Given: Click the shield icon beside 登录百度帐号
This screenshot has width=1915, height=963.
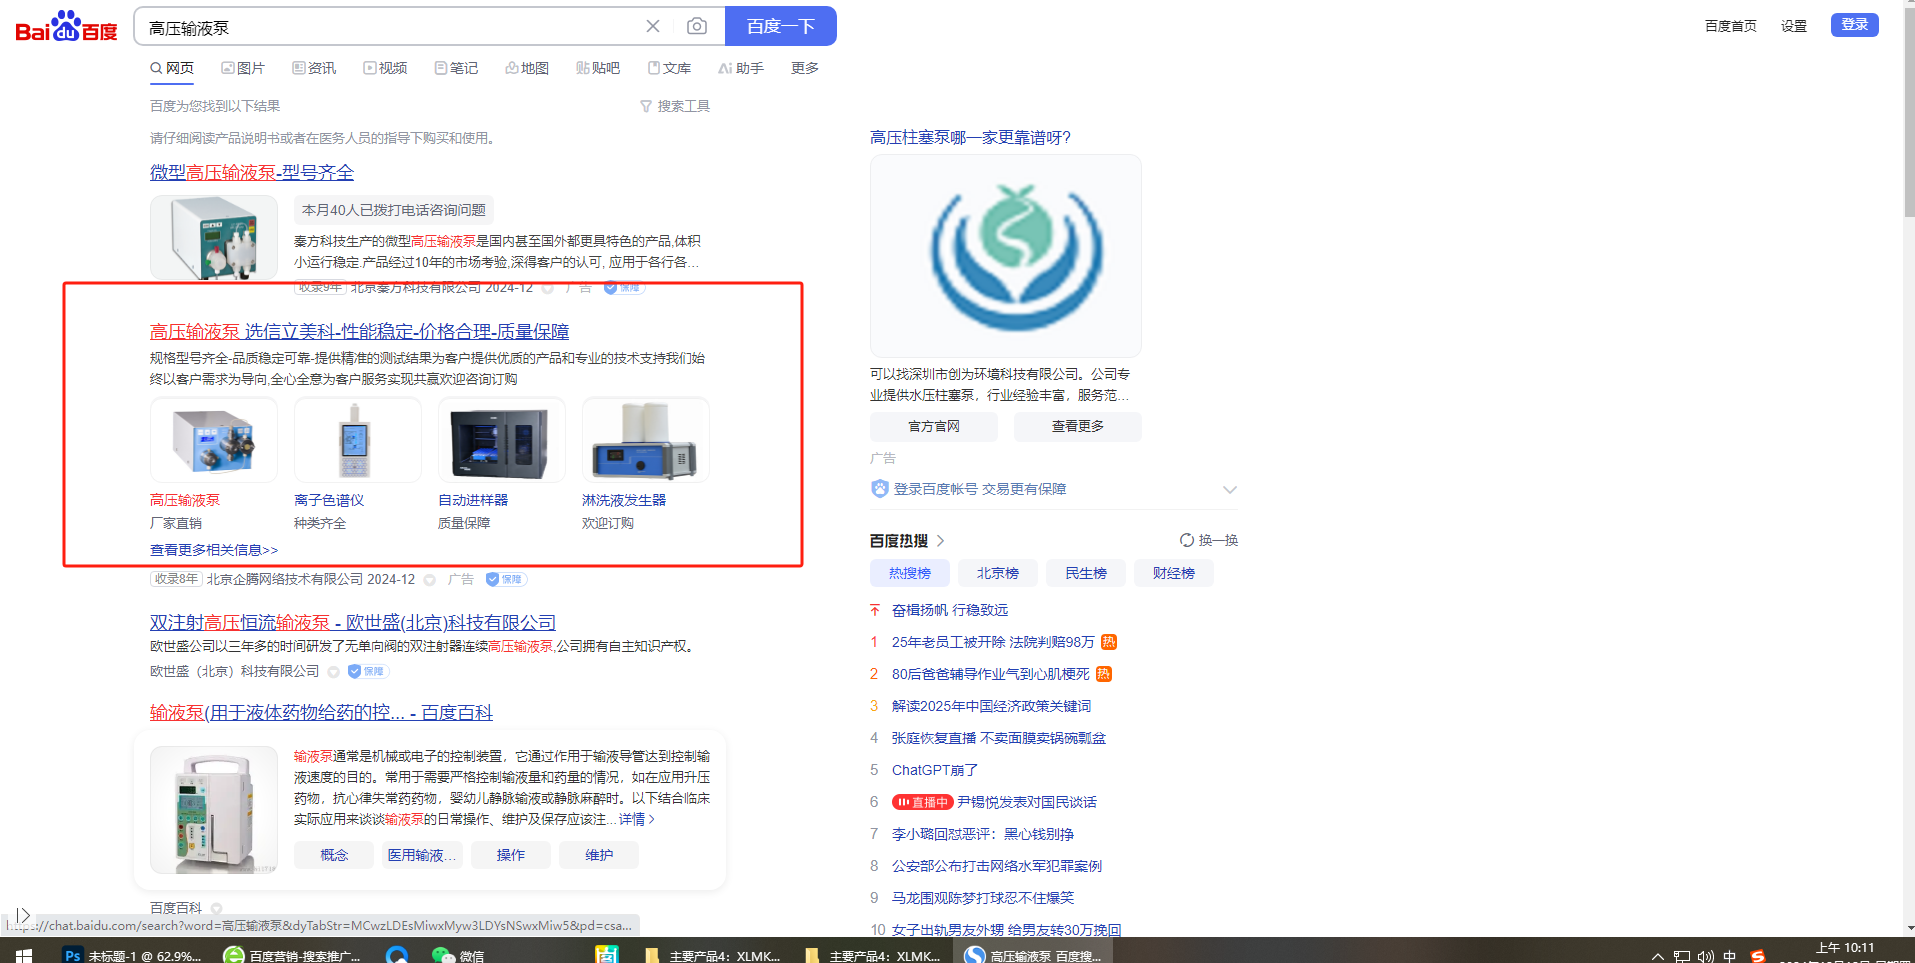Looking at the screenshot, I should point(880,489).
